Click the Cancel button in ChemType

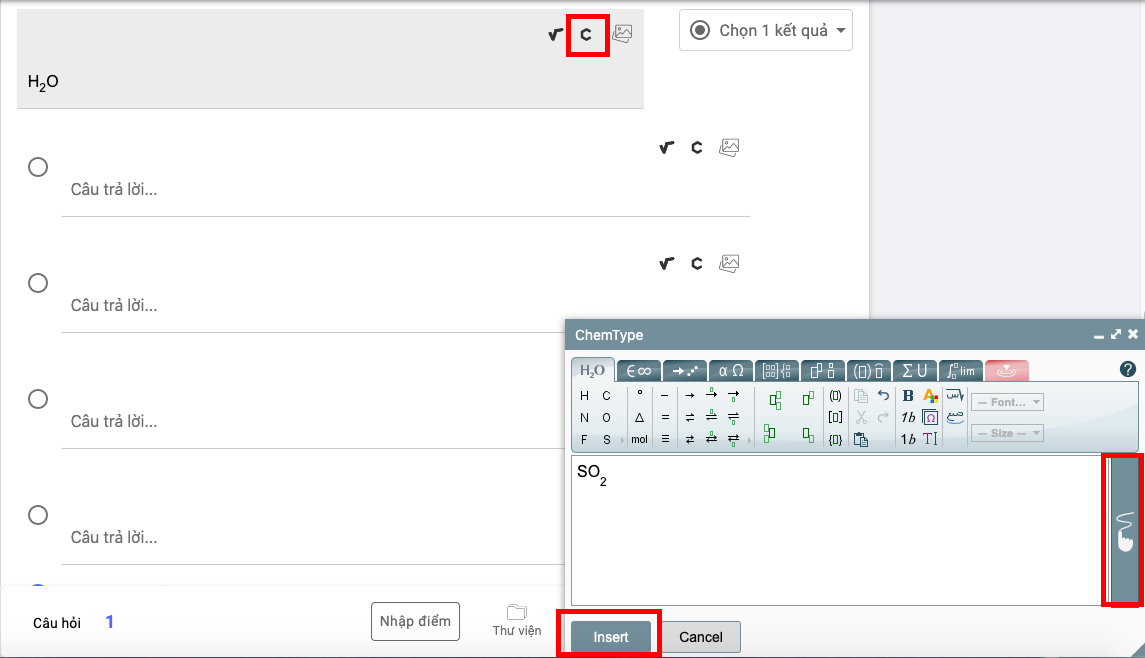(701, 637)
